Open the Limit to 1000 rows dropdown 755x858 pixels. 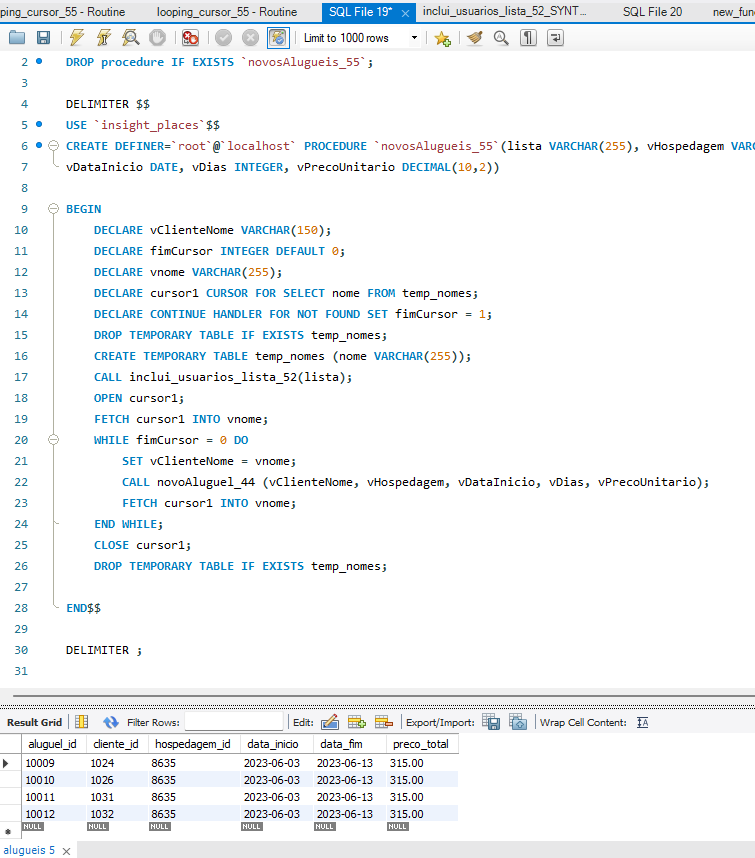coord(414,38)
